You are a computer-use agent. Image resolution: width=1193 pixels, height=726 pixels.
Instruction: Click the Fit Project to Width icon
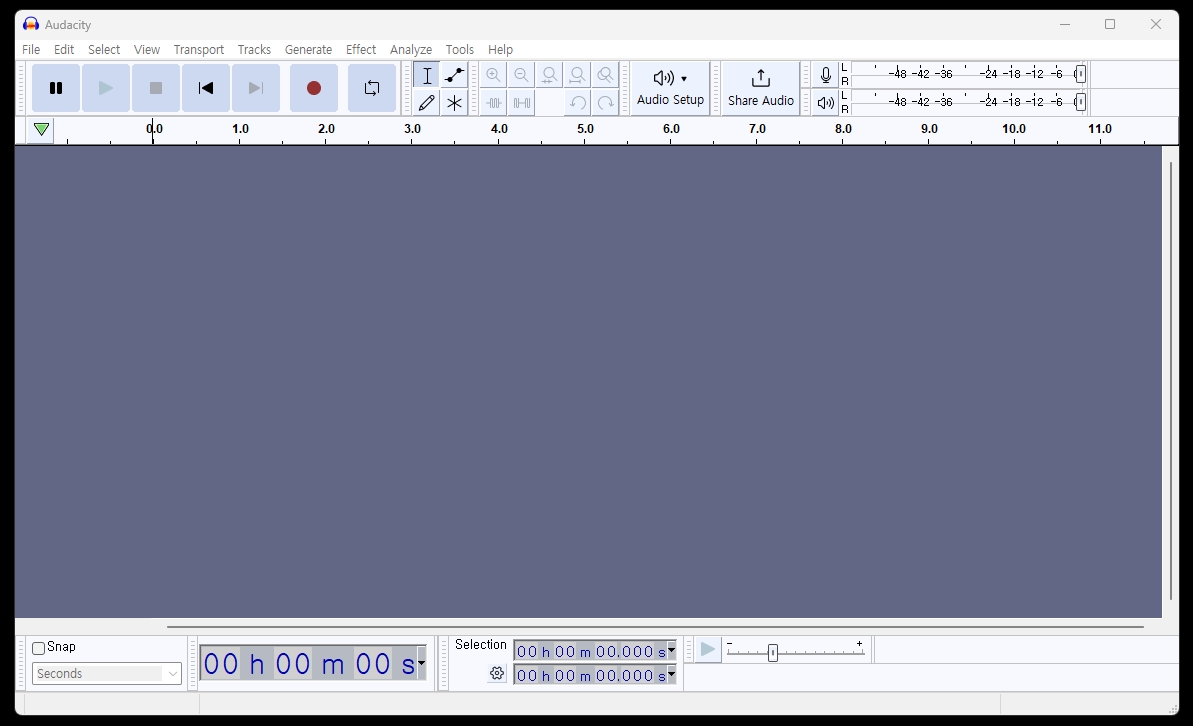[577, 75]
